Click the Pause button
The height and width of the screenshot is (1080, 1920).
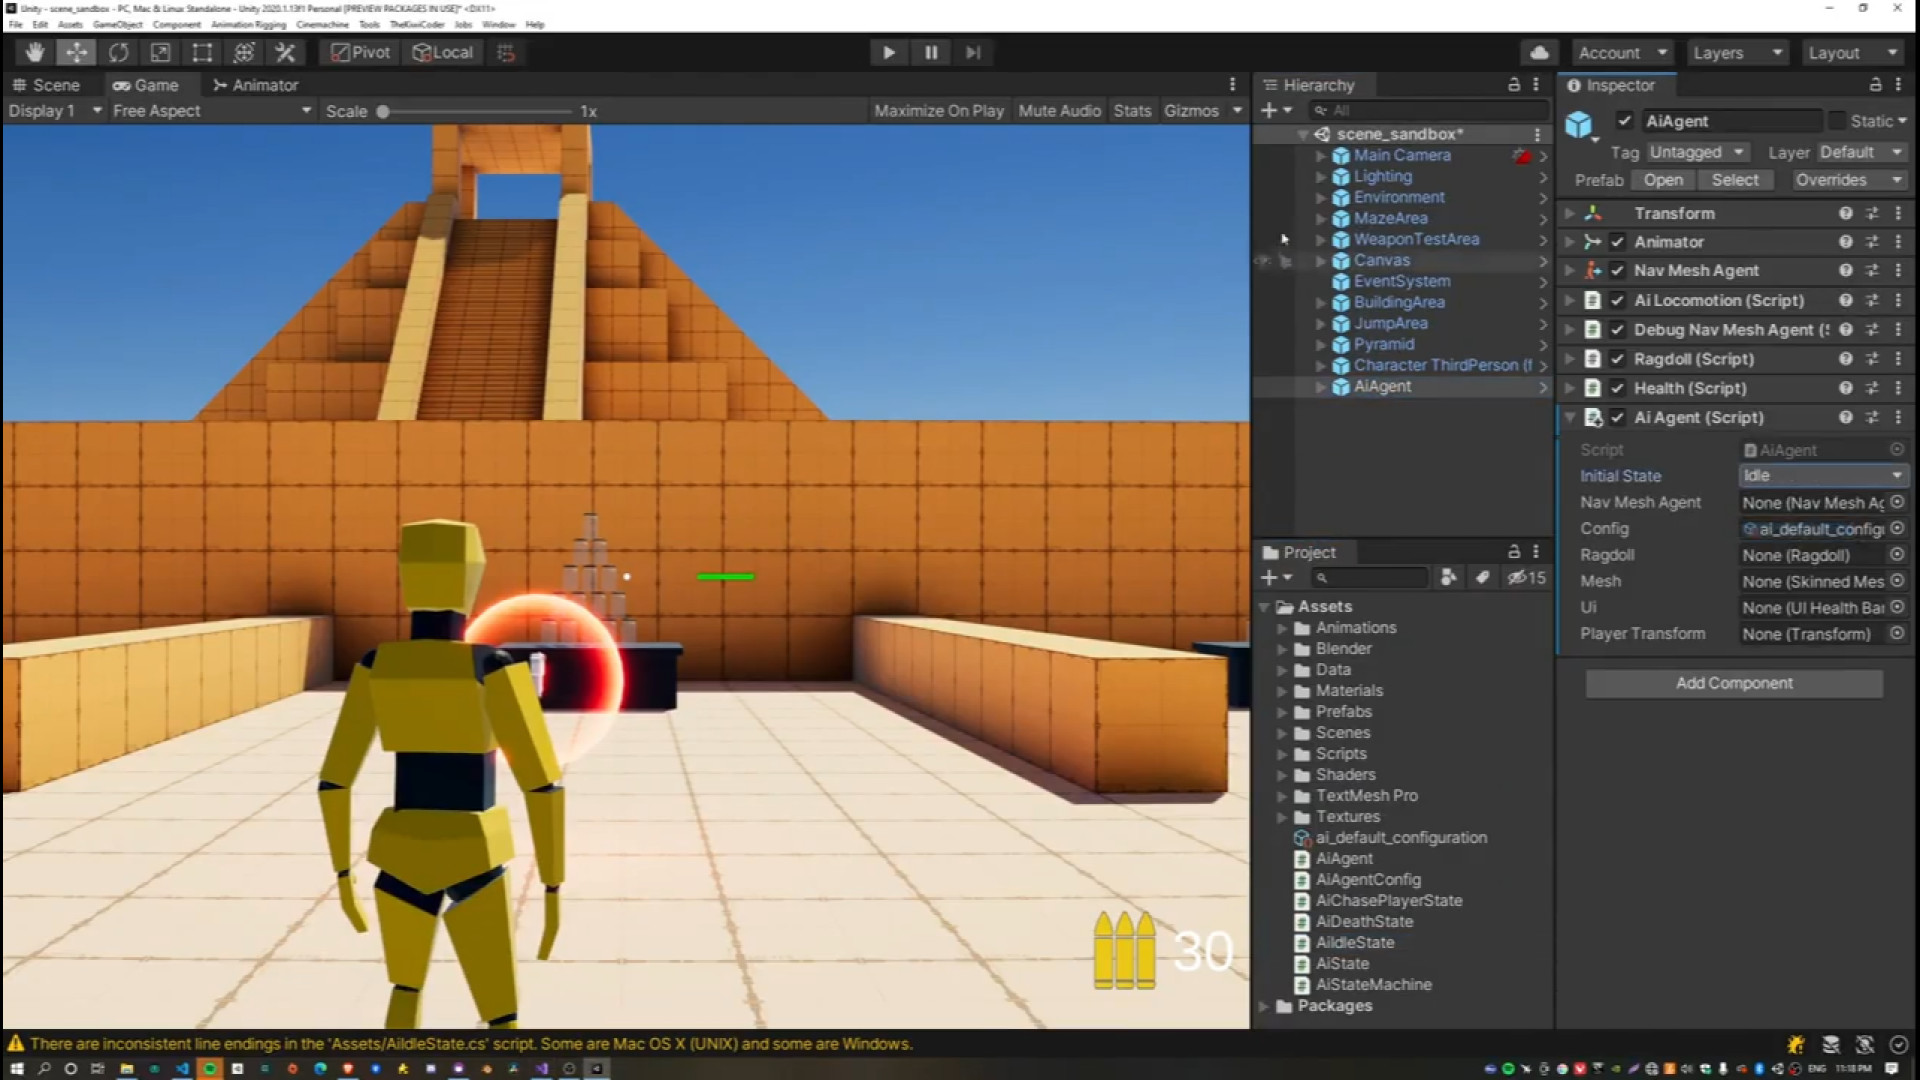point(931,53)
